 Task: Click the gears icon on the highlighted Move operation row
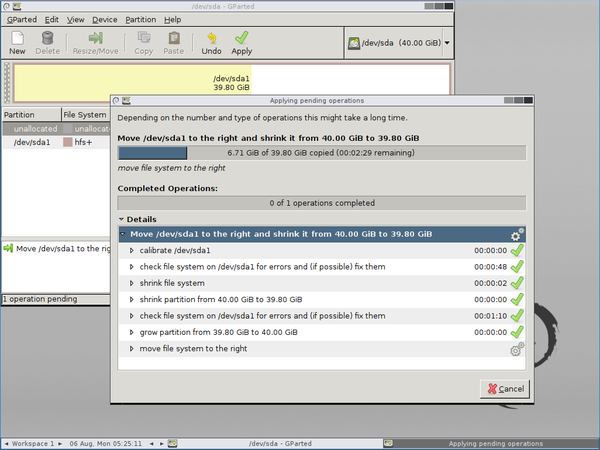(x=517, y=235)
